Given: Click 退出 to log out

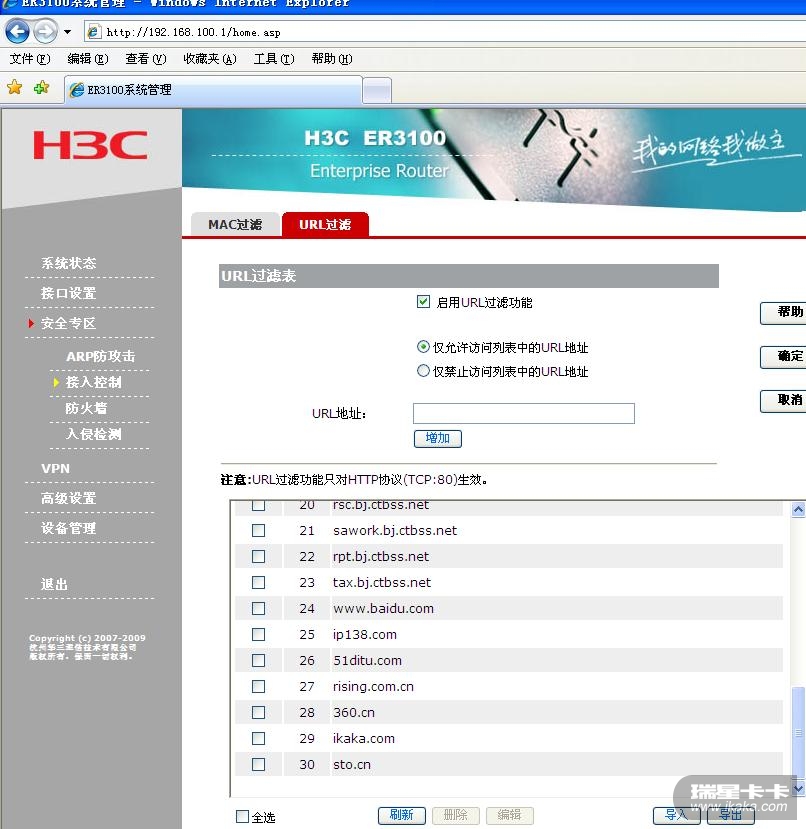Looking at the screenshot, I should click(54, 584).
